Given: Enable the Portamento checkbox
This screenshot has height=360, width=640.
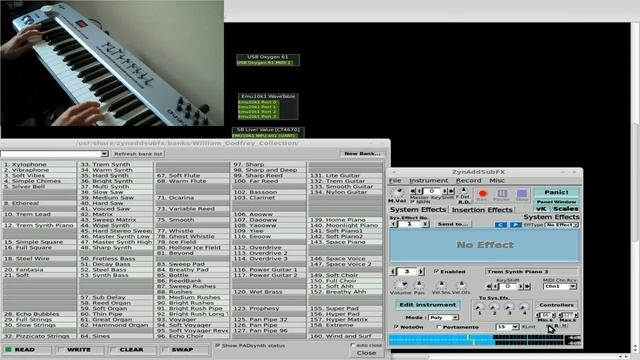Looking at the screenshot, I should pyautogui.click(x=439, y=327).
